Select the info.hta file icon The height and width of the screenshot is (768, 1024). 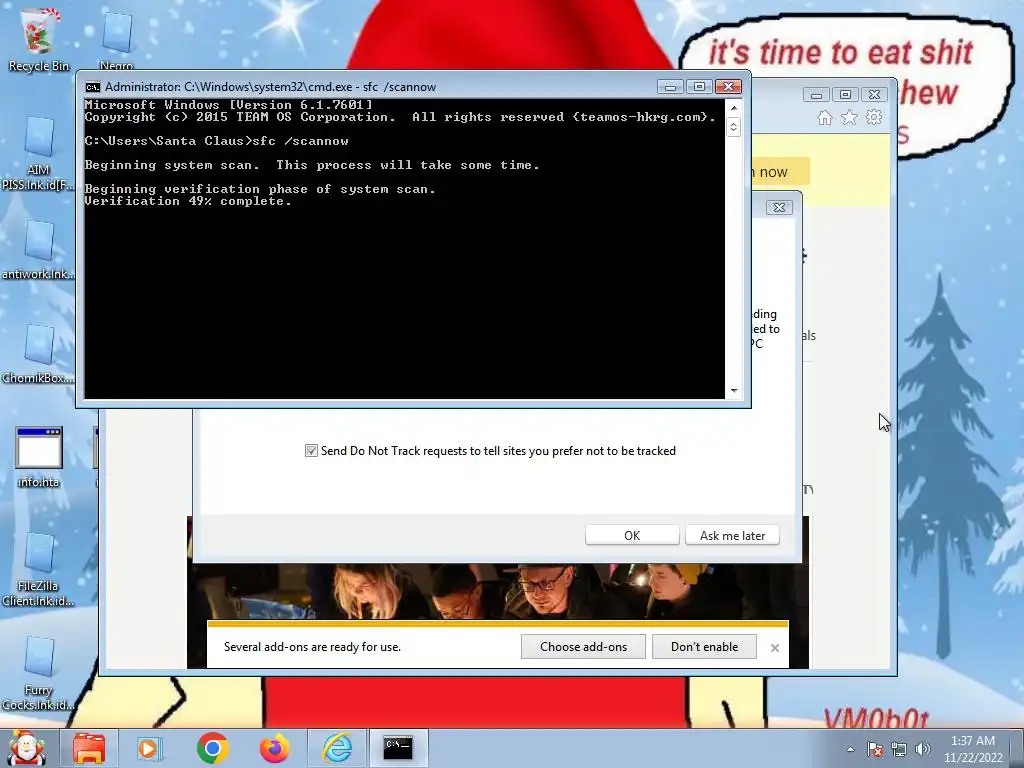[39, 457]
